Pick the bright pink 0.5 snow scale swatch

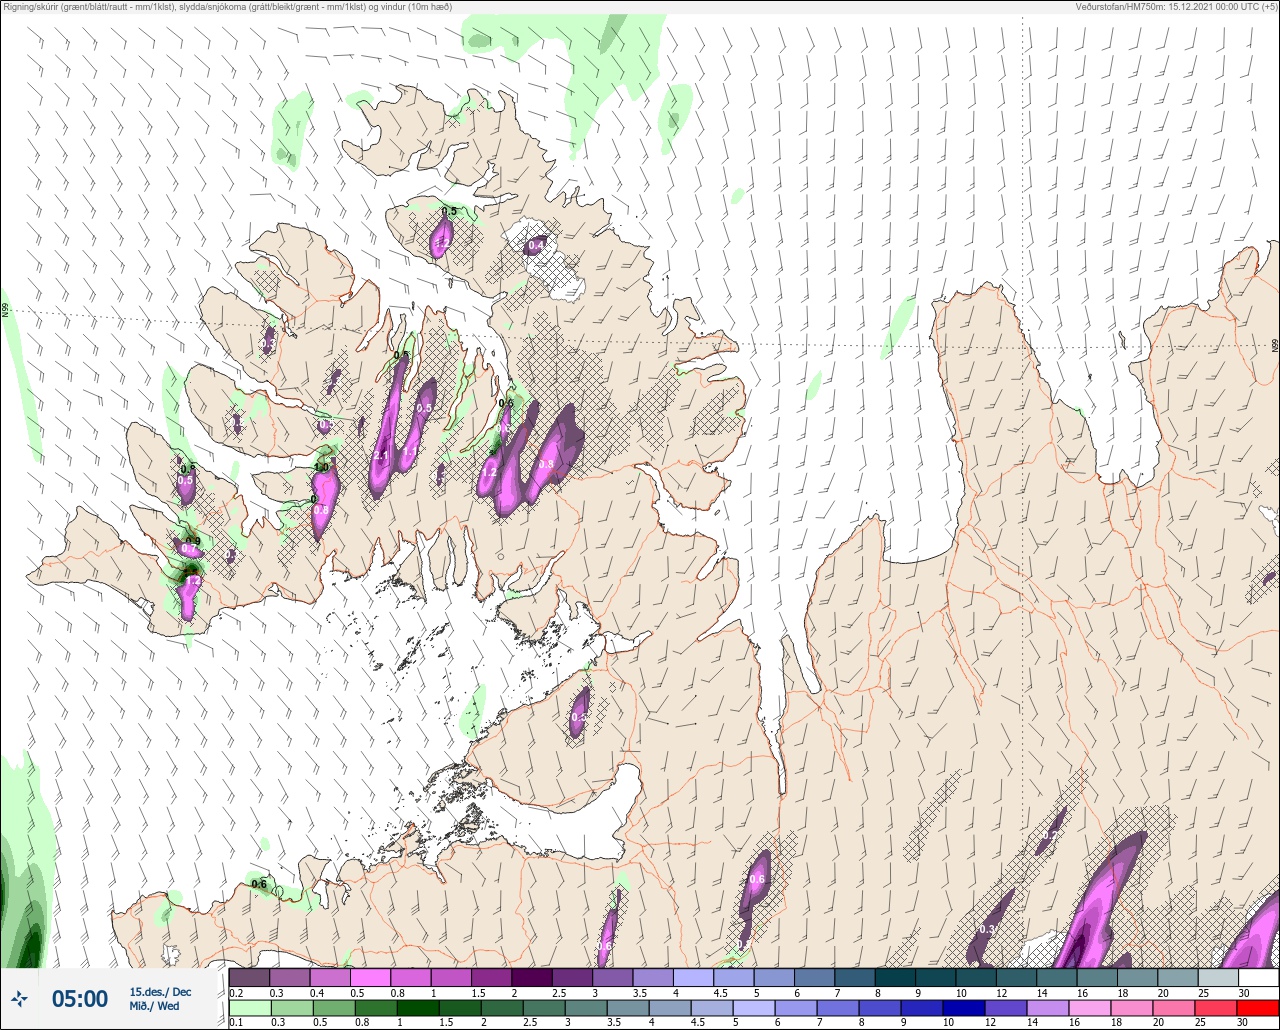(x=371, y=977)
